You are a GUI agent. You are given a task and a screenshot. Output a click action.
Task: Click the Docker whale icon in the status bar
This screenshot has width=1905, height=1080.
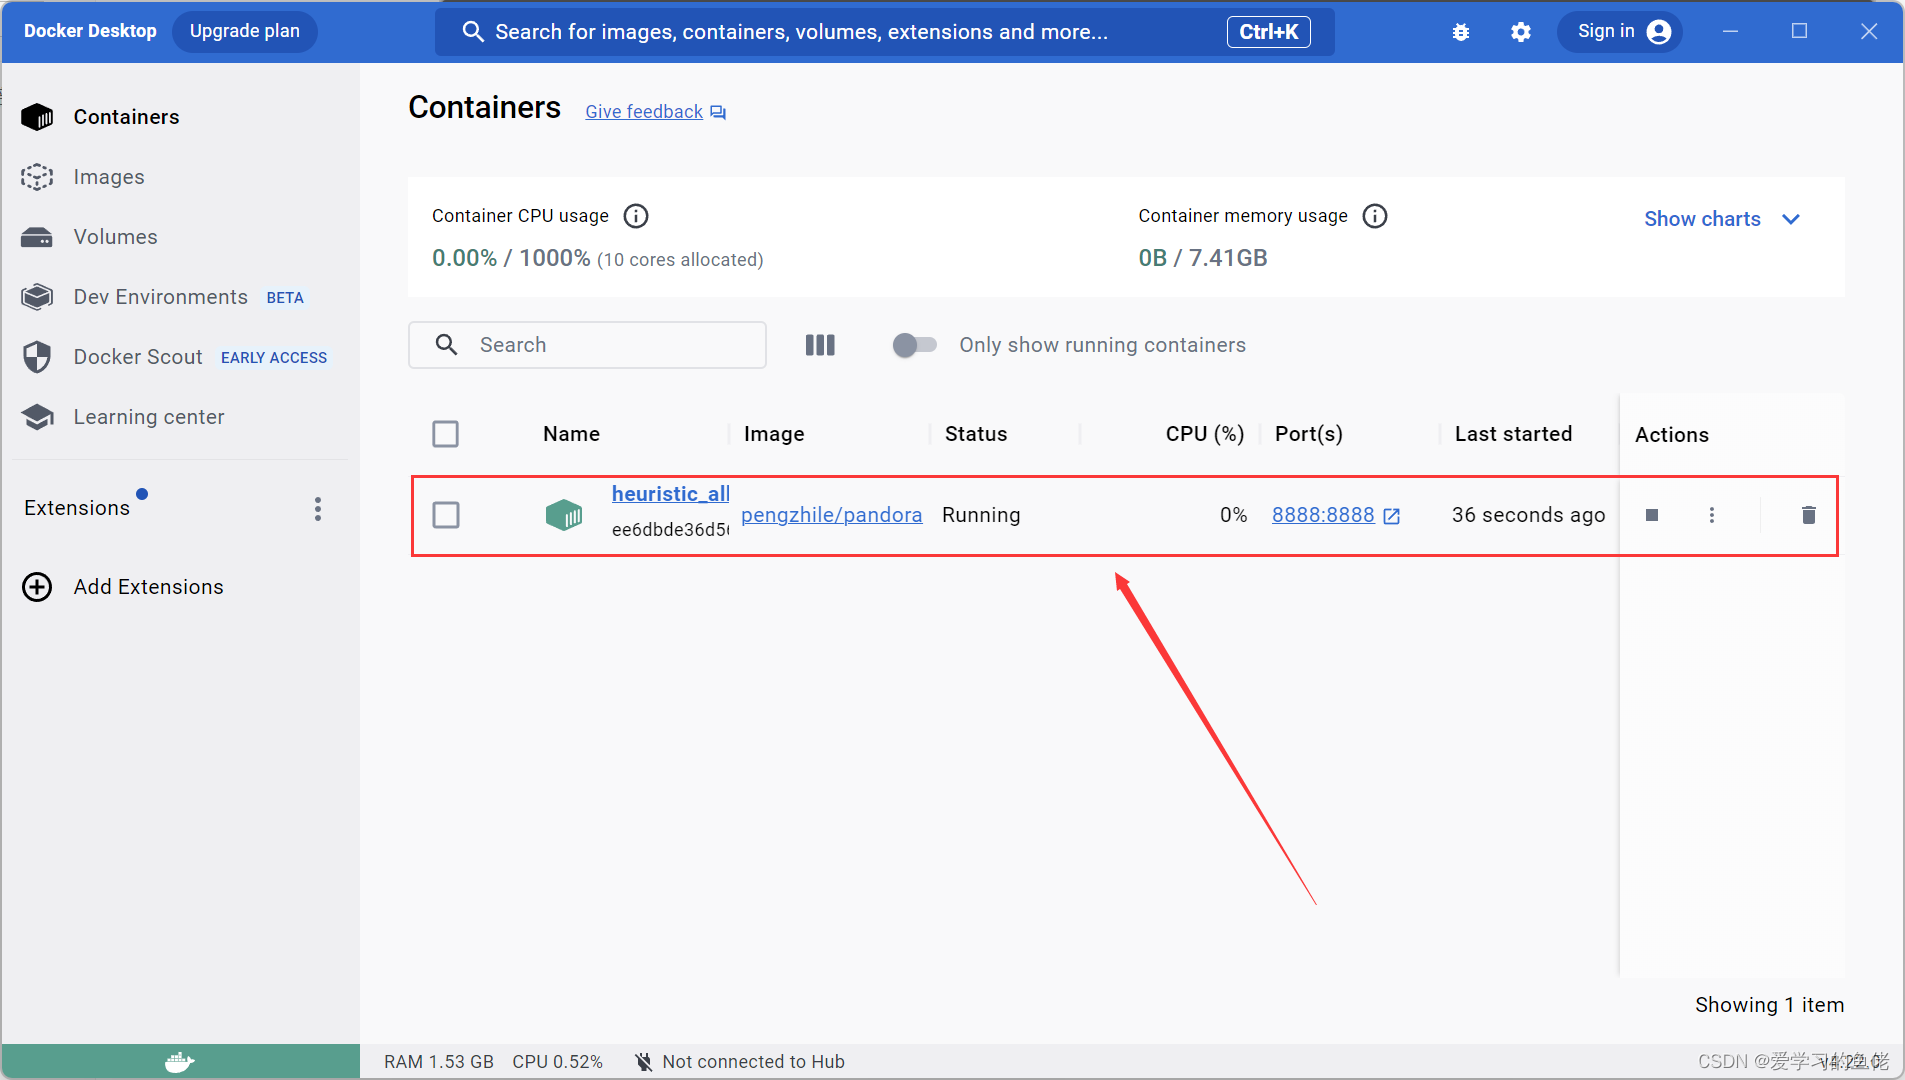pyautogui.click(x=180, y=1061)
